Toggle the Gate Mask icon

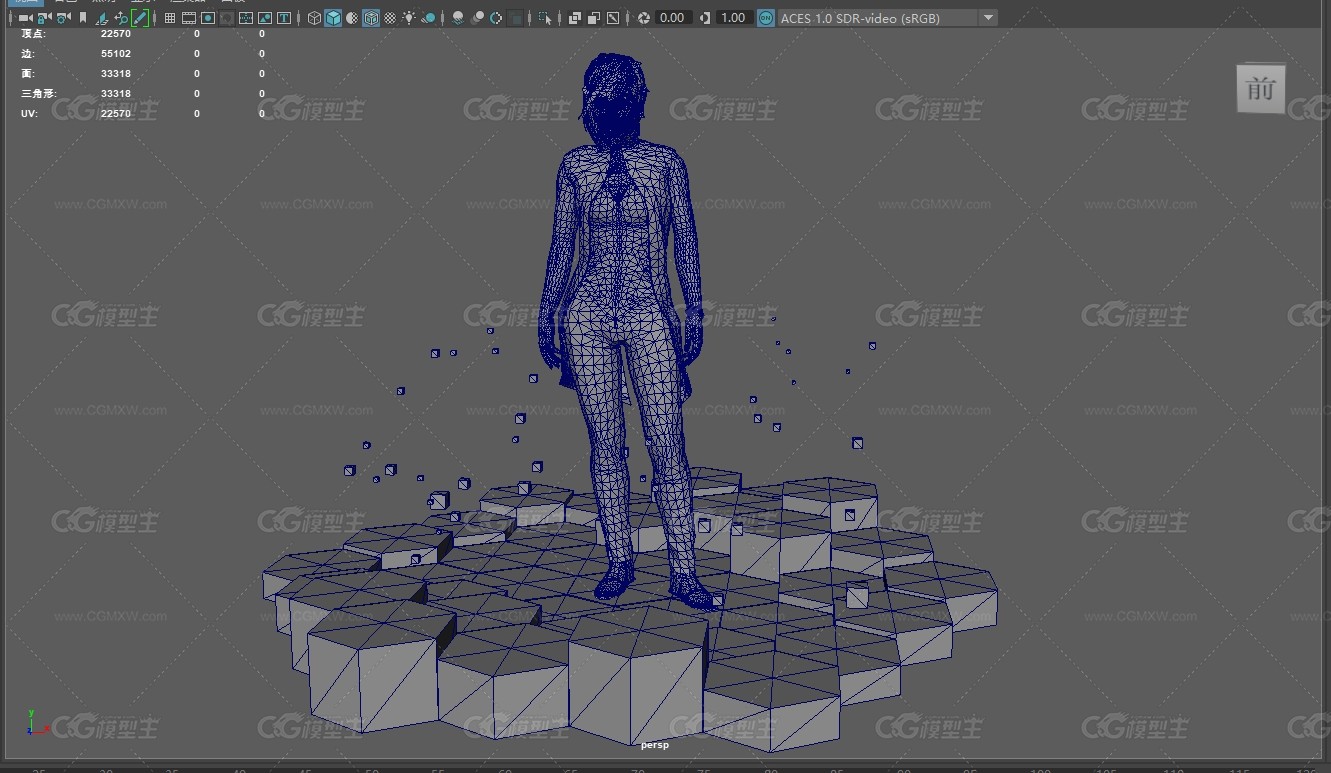click(227, 18)
